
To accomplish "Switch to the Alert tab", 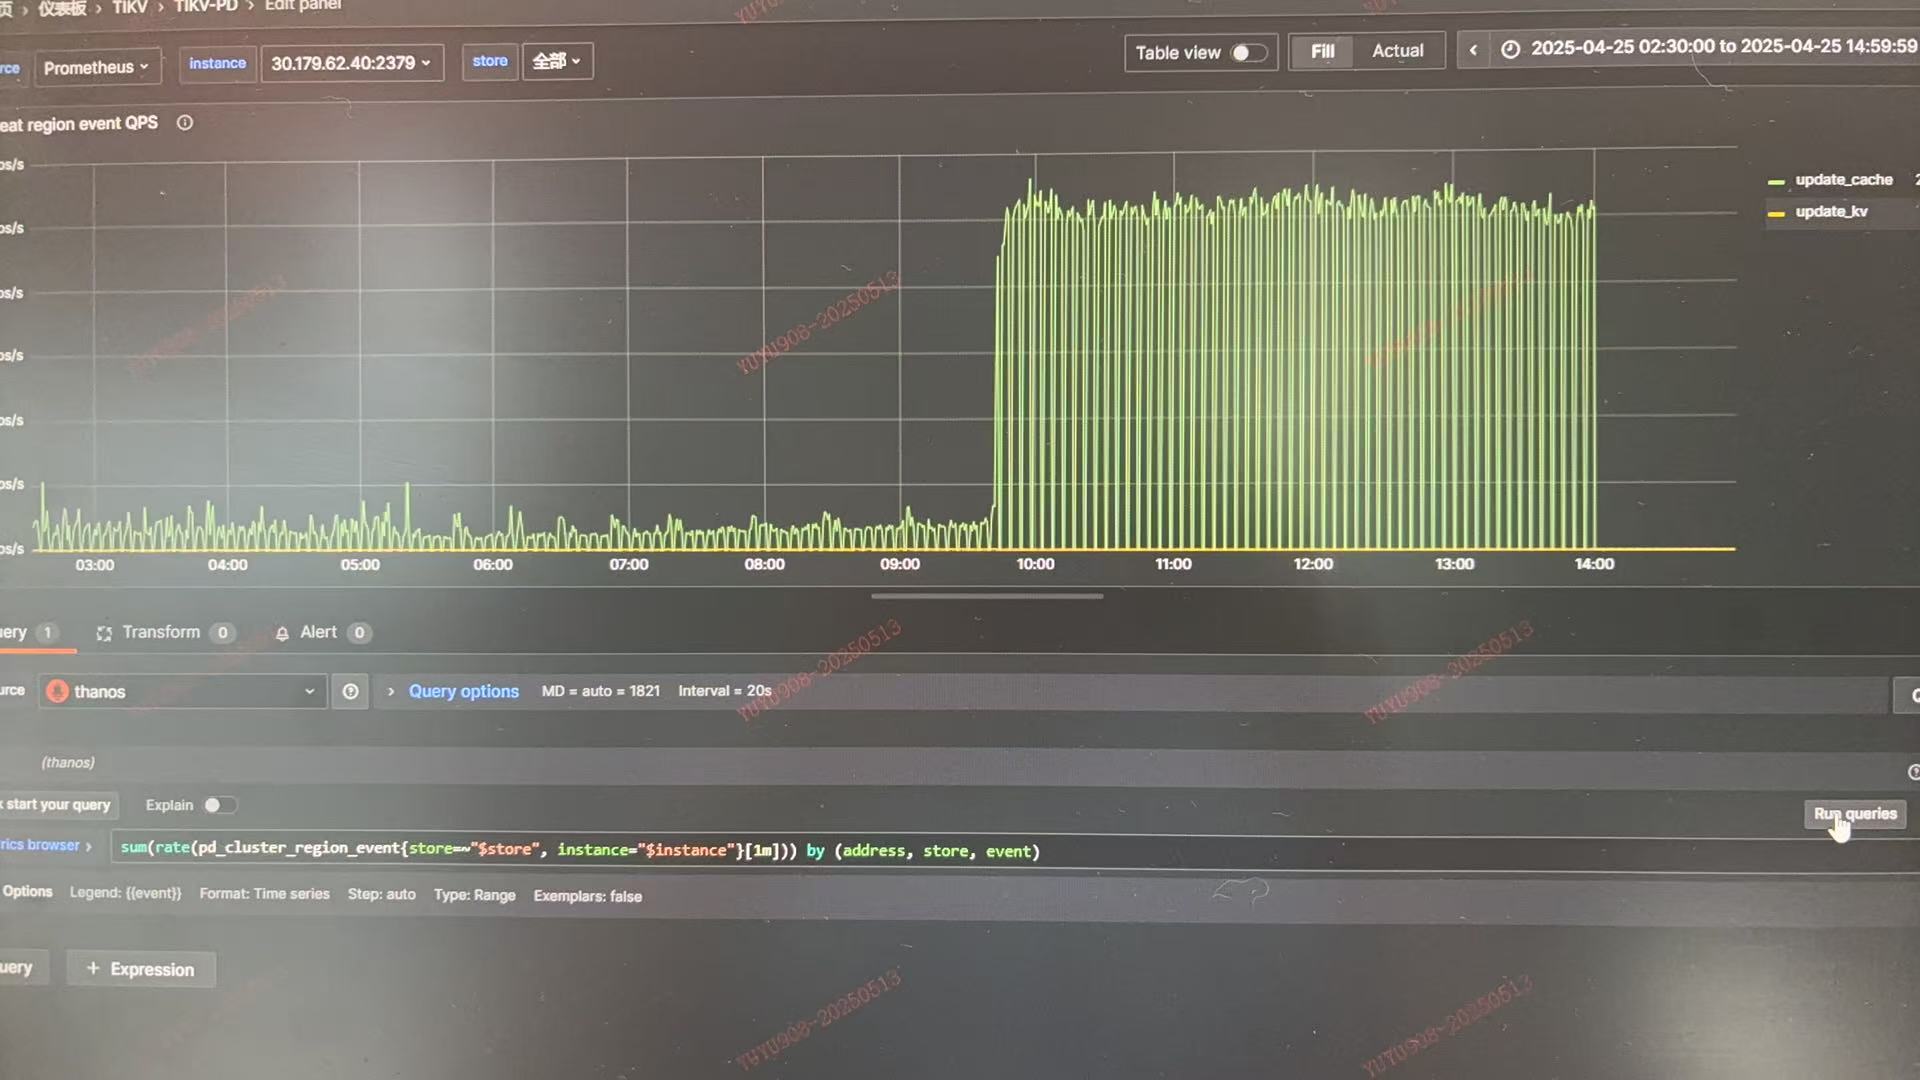I will pyautogui.click(x=318, y=633).
